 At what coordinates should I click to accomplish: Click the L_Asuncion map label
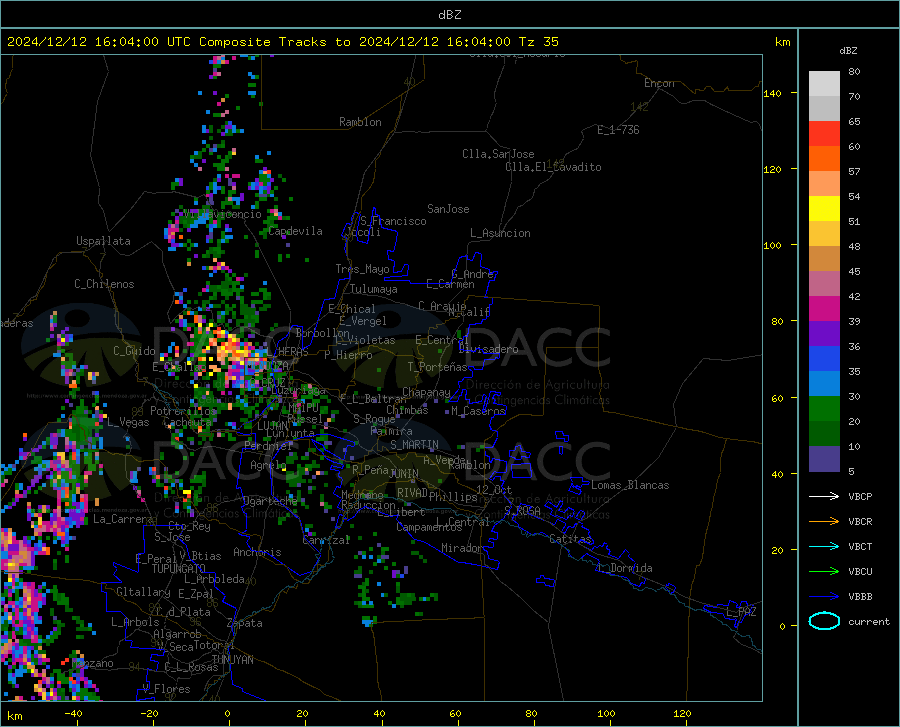(x=500, y=233)
